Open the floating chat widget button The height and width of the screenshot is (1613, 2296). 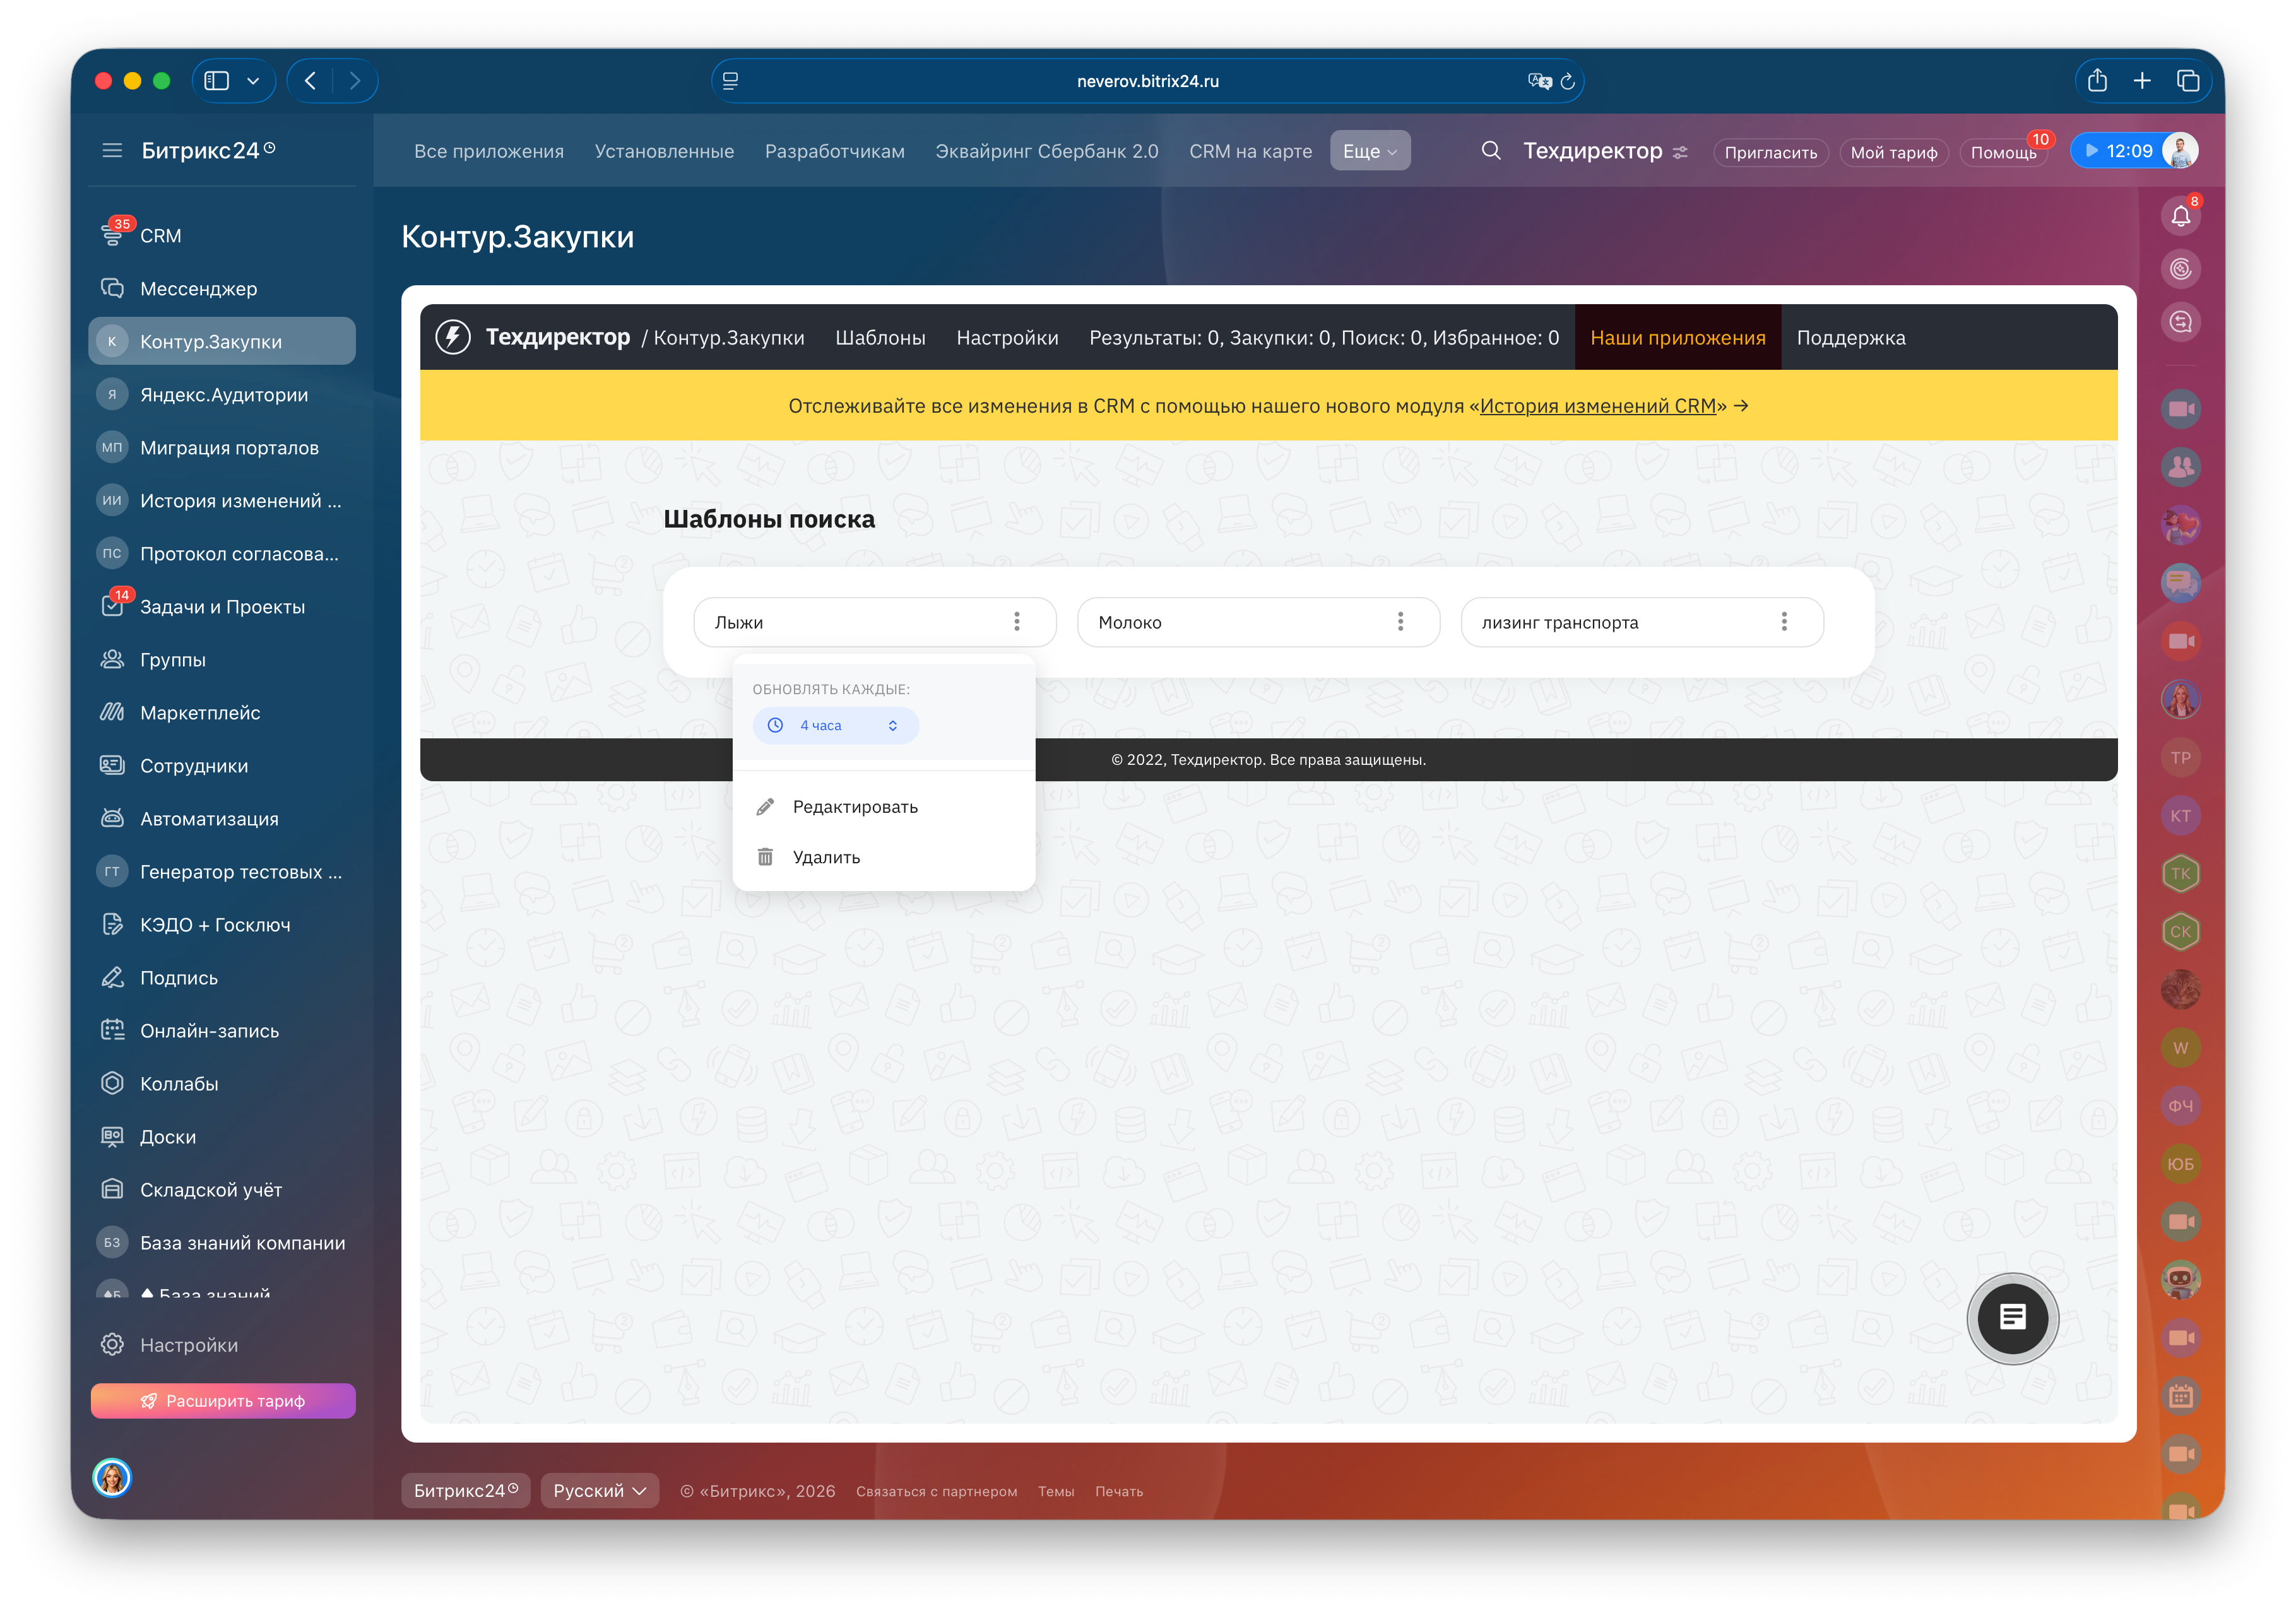2012,1318
